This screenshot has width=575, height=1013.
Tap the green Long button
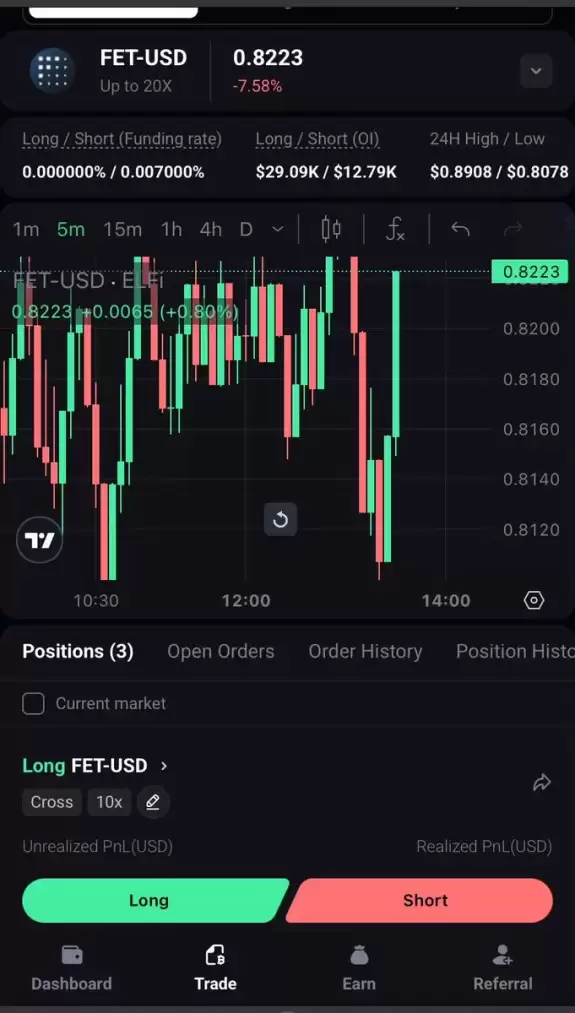(x=153, y=901)
